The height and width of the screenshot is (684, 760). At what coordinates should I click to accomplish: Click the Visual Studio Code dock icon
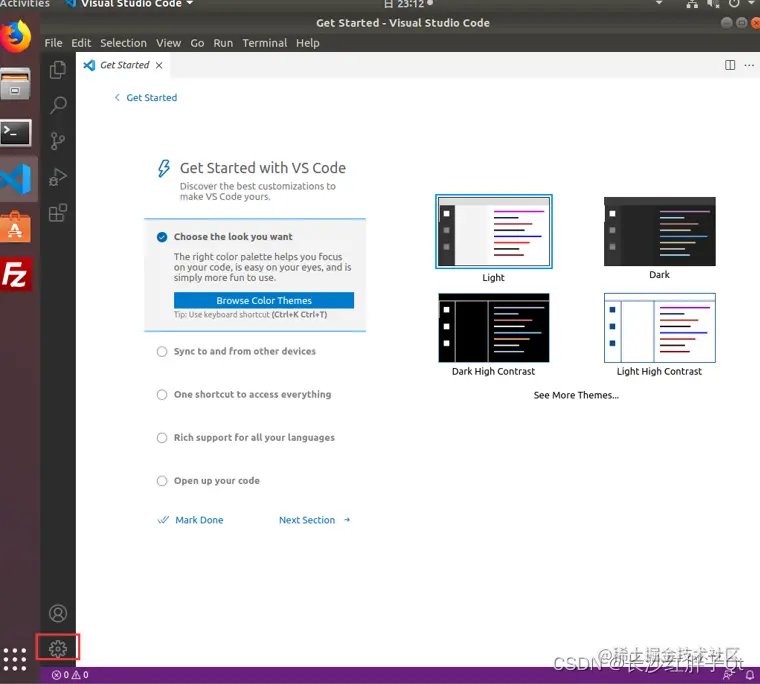[17, 179]
